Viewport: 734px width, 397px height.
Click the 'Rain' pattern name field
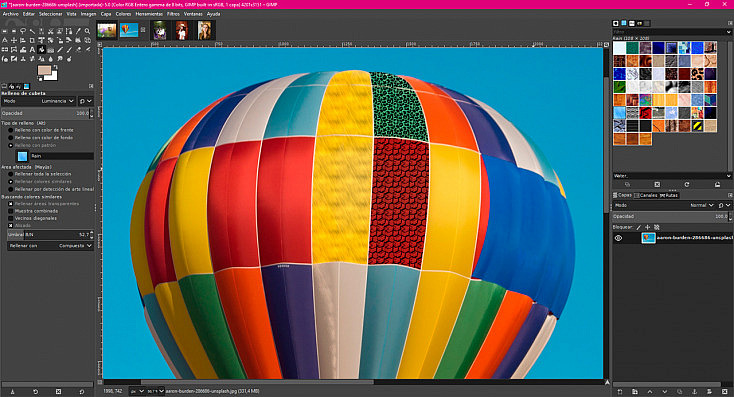[x=62, y=156]
